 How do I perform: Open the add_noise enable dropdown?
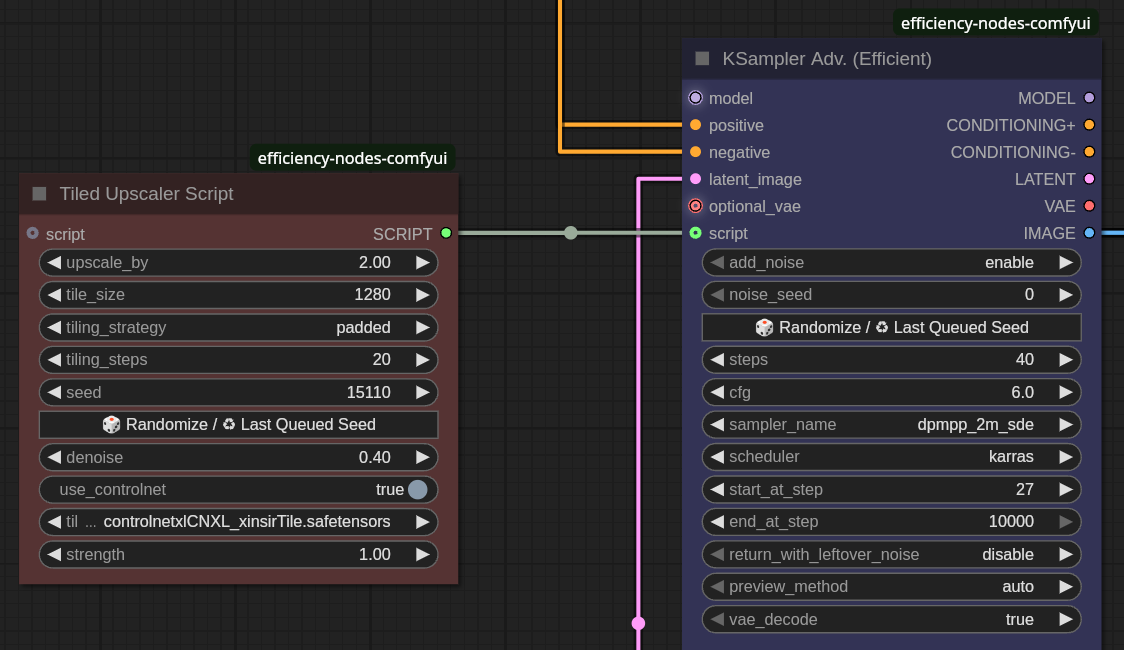coord(891,262)
